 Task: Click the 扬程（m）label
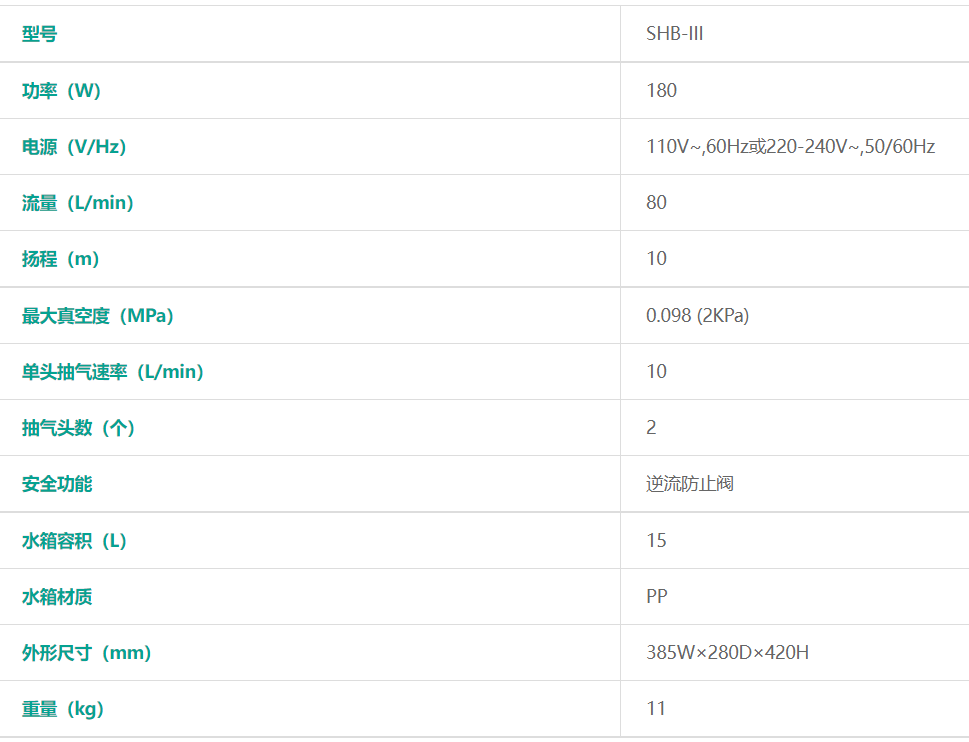click(x=61, y=259)
